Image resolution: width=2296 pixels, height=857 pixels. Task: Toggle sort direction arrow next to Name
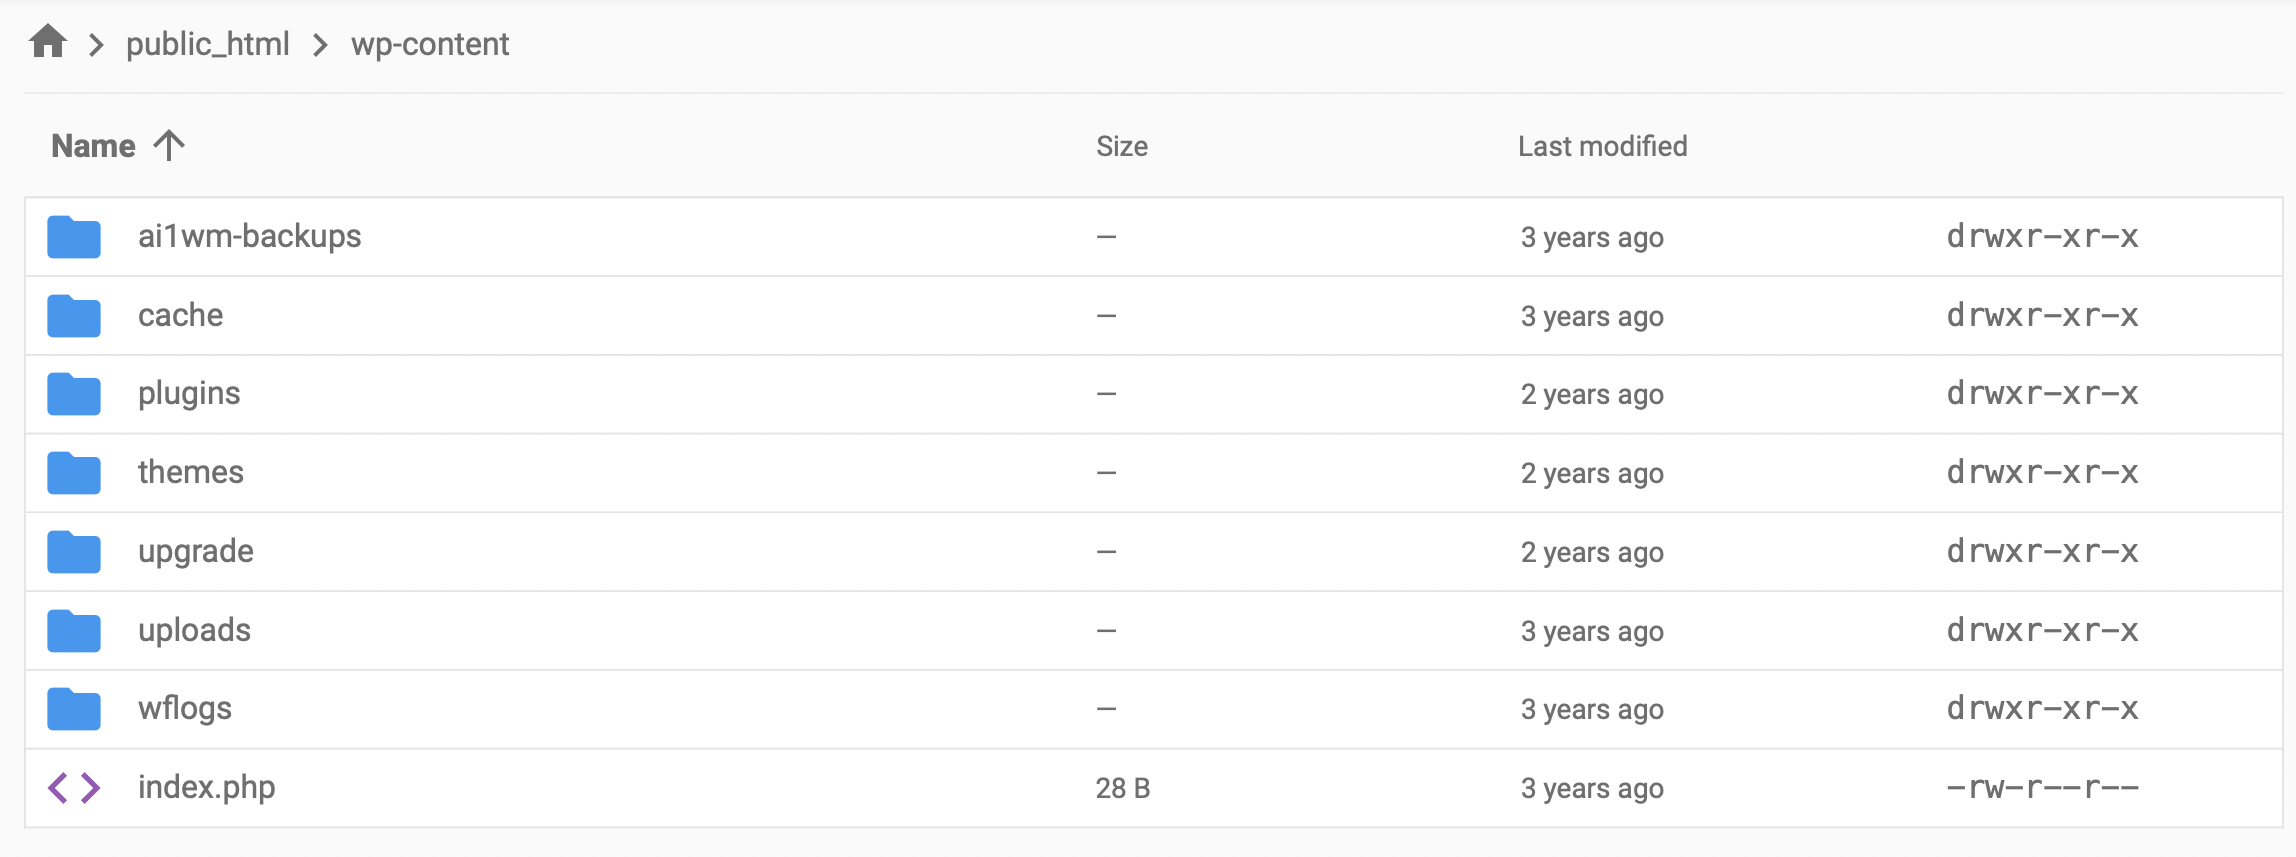[169, 146]
